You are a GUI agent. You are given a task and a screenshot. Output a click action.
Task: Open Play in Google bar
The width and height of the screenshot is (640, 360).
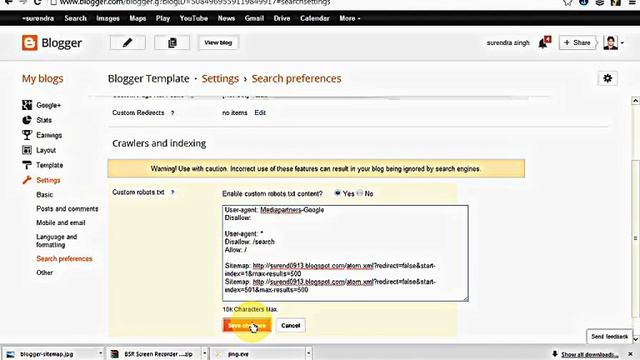[x=162, y=18]
